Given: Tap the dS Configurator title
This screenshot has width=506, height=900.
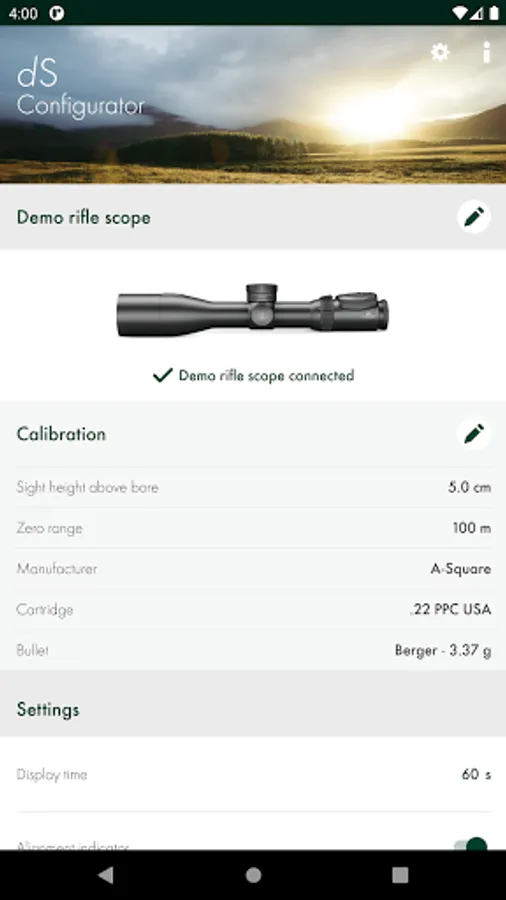Looking at the screenshot, I should (80, 90).
